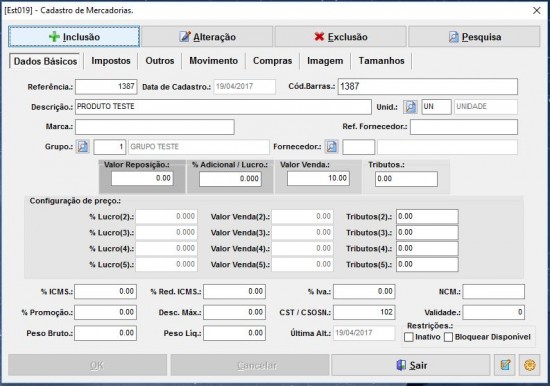The height and width of the screenshot is (386, 550).
Task: Open the Compras tab
Action: coord(273,61)
